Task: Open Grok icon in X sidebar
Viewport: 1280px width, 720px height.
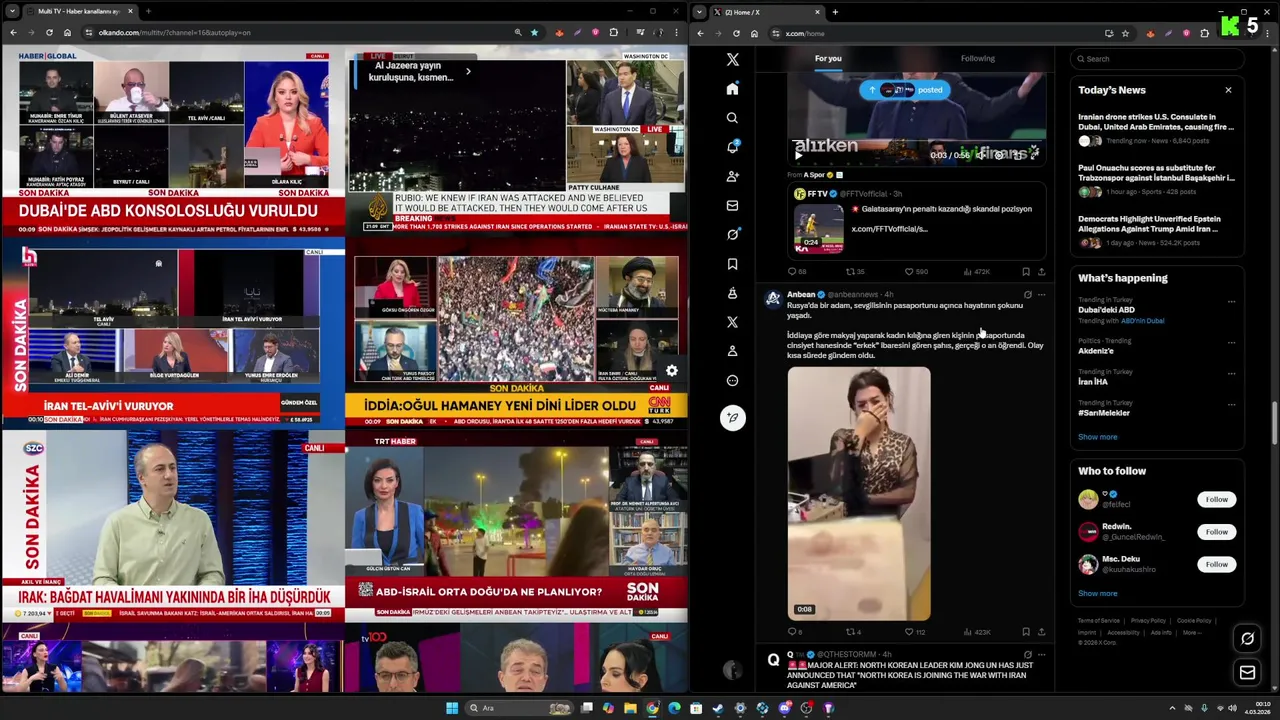Action: [732, 234]
